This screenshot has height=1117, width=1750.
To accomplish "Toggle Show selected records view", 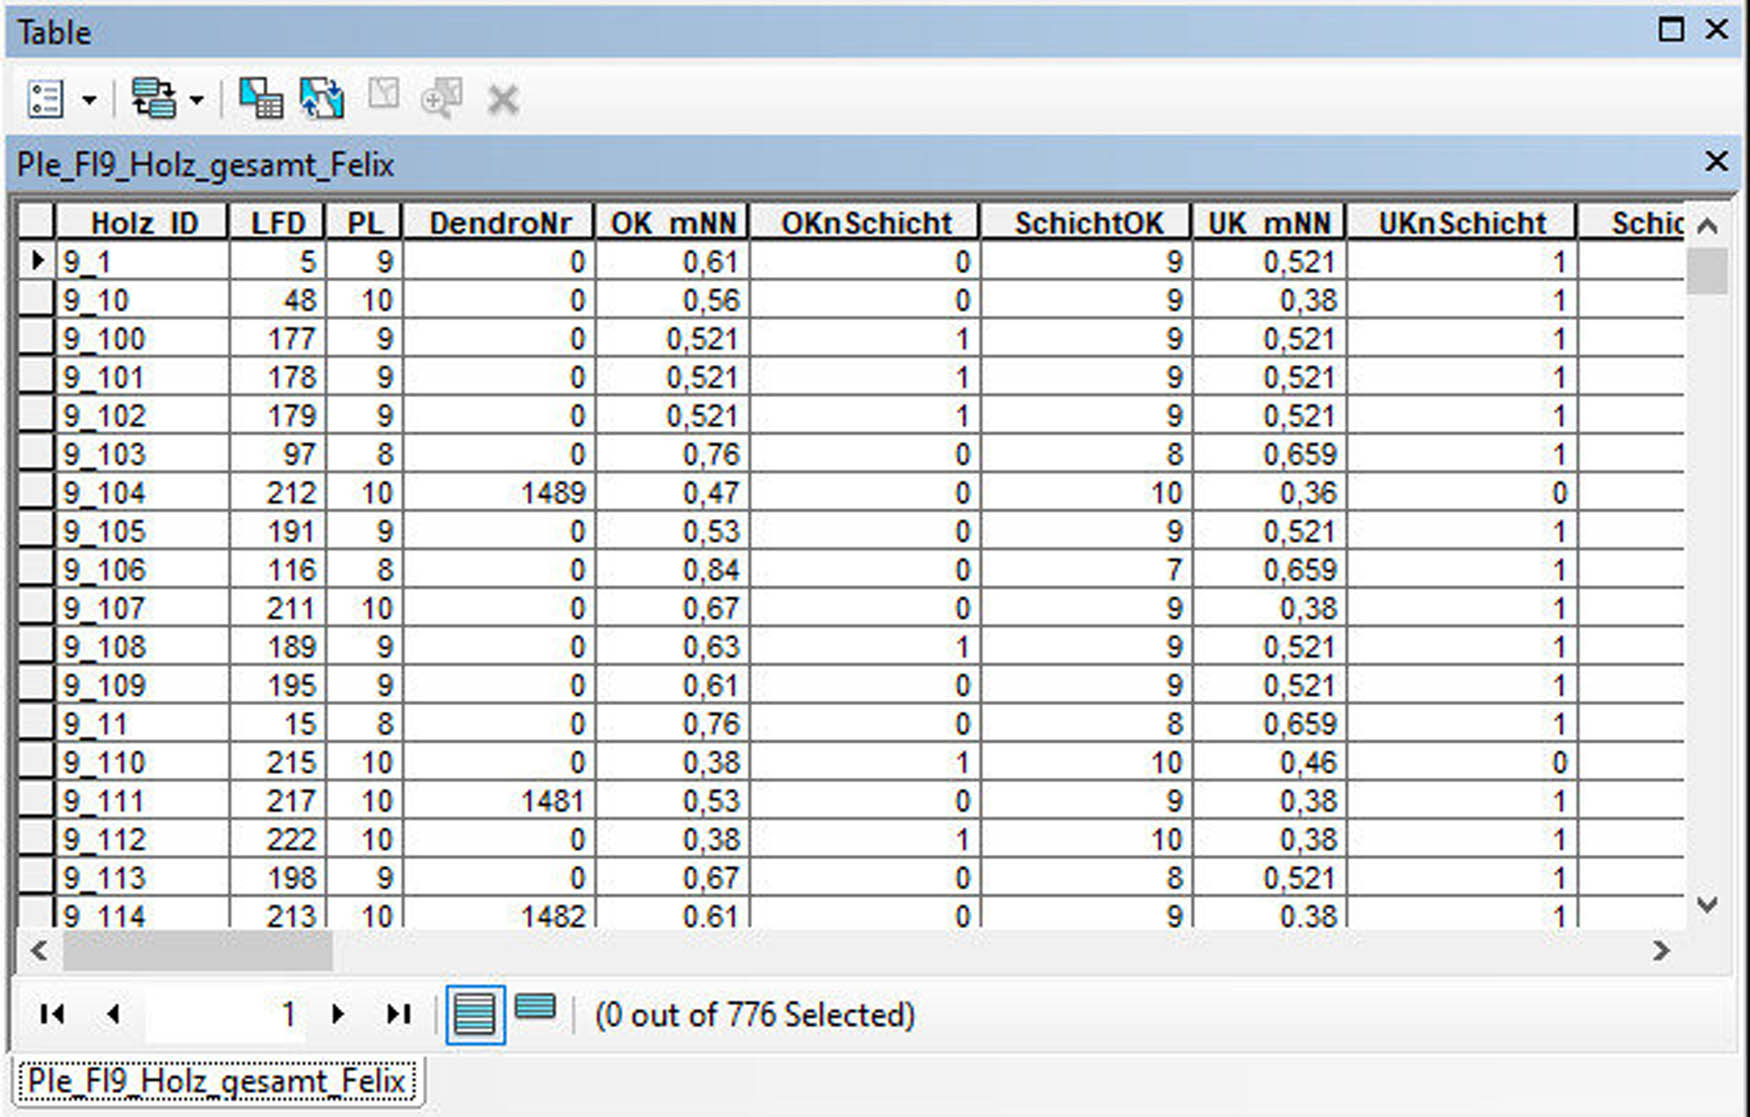I will coord(536,1008).
